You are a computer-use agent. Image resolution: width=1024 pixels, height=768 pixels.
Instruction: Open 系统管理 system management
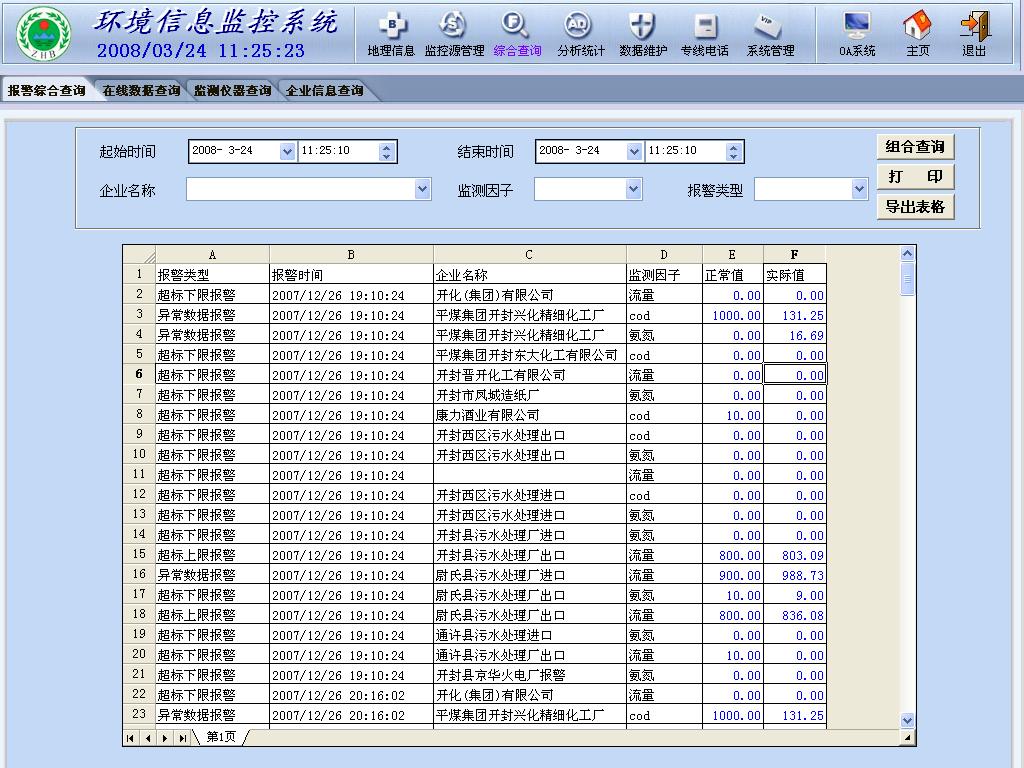pyautogui.click(x=770, y=34)
